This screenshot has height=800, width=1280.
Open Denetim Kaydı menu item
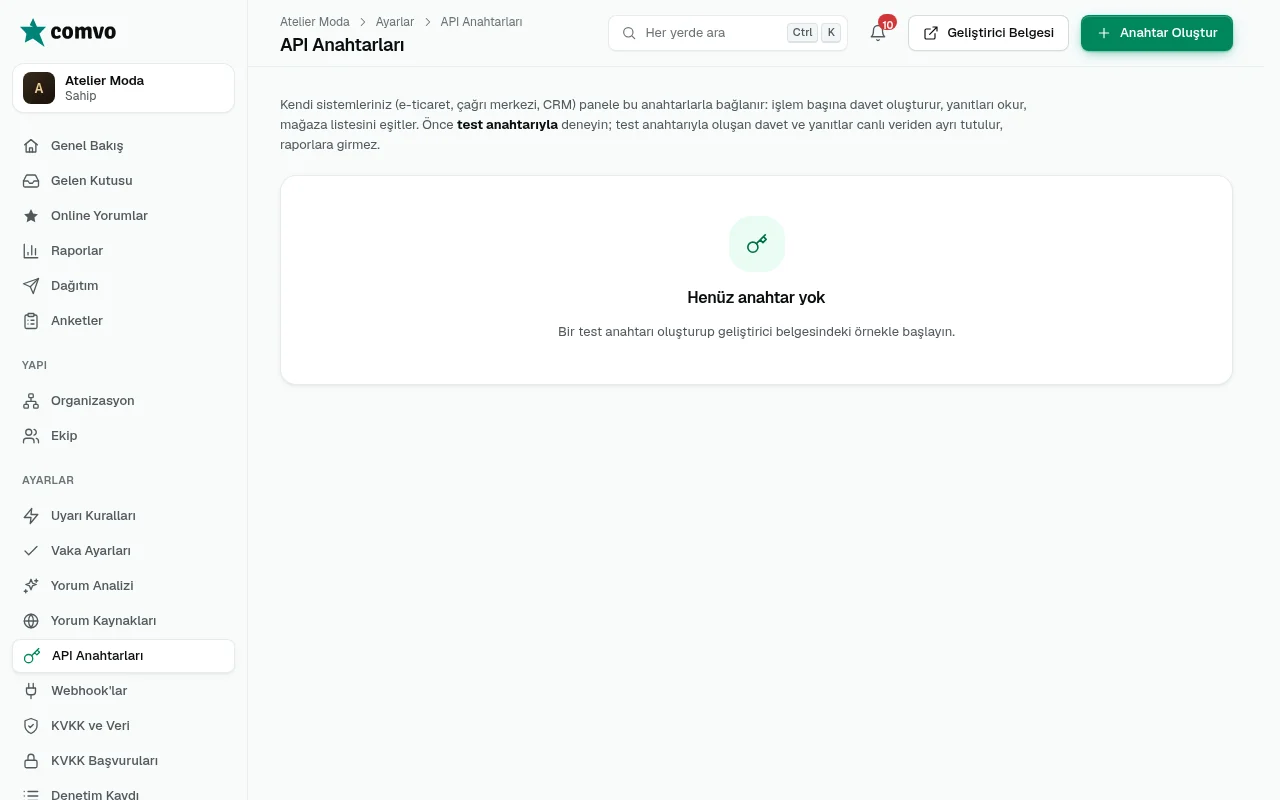[123, 795]
